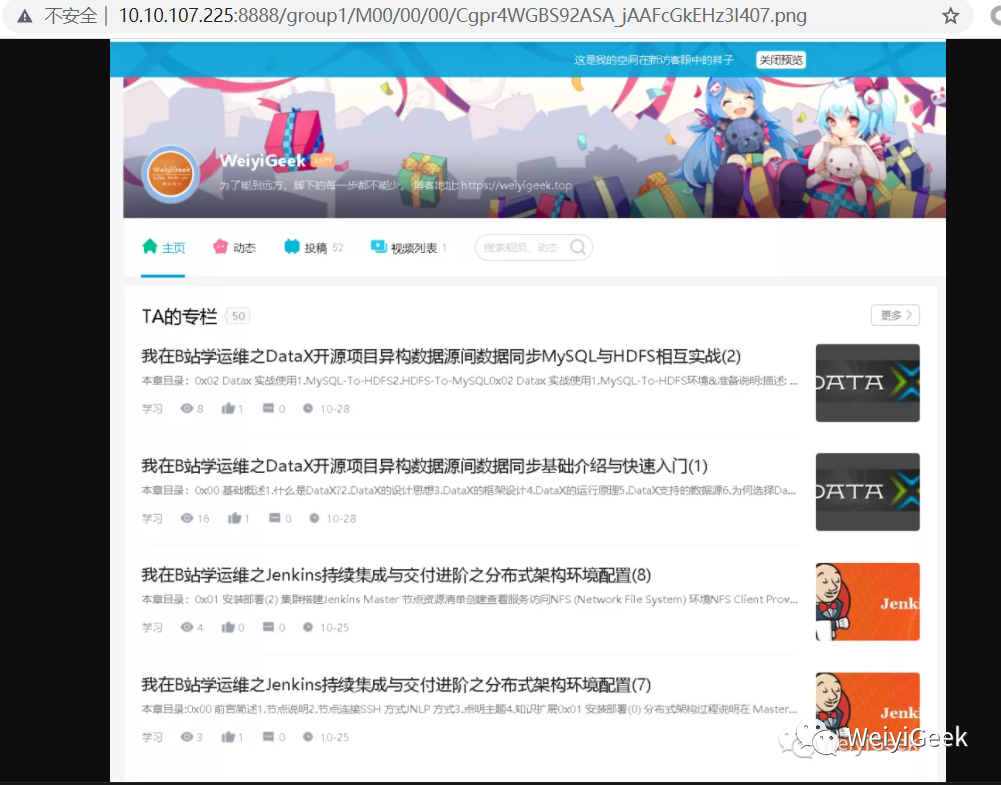Click the blue icon beside 投稿

[x=292, y=246]
